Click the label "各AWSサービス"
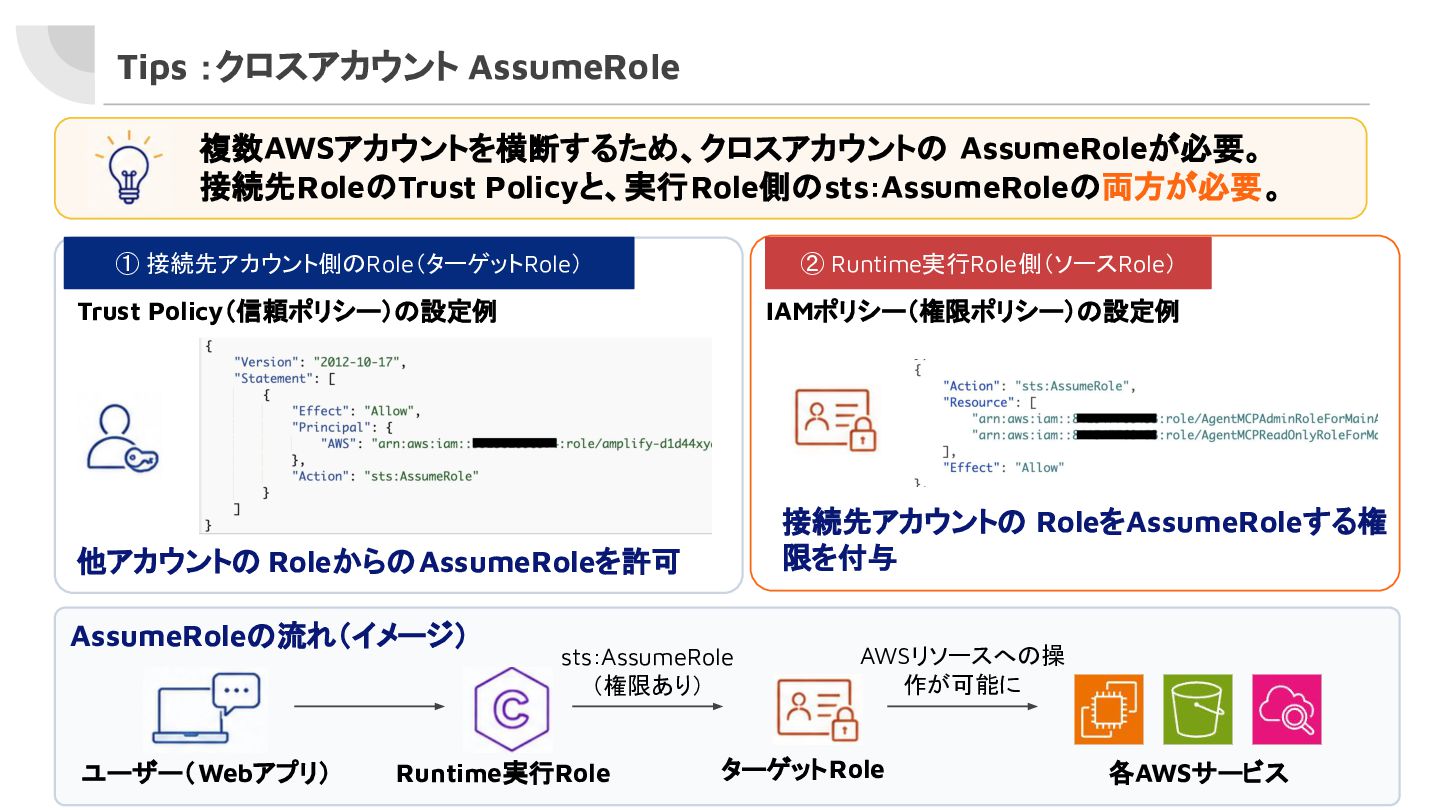 point(1199,773)
